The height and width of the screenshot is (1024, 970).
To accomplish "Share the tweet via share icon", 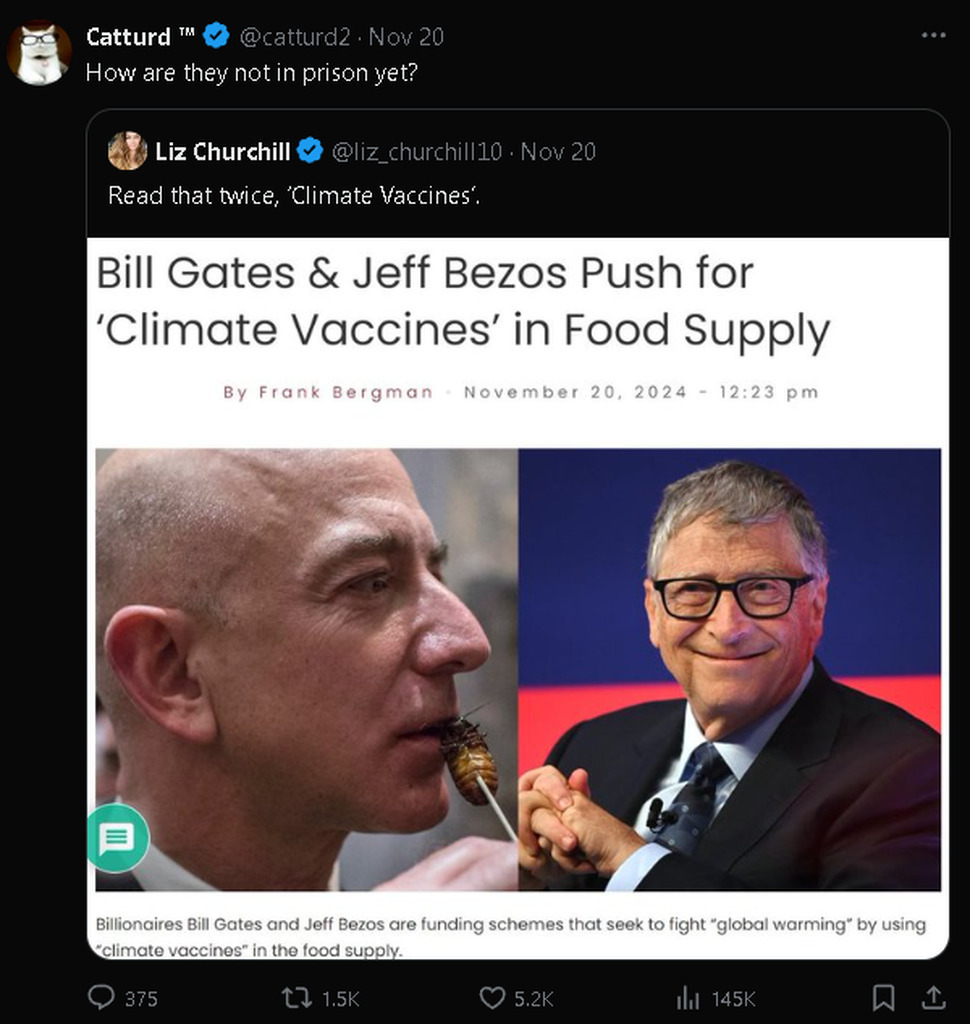I will [x=933, y=997].
